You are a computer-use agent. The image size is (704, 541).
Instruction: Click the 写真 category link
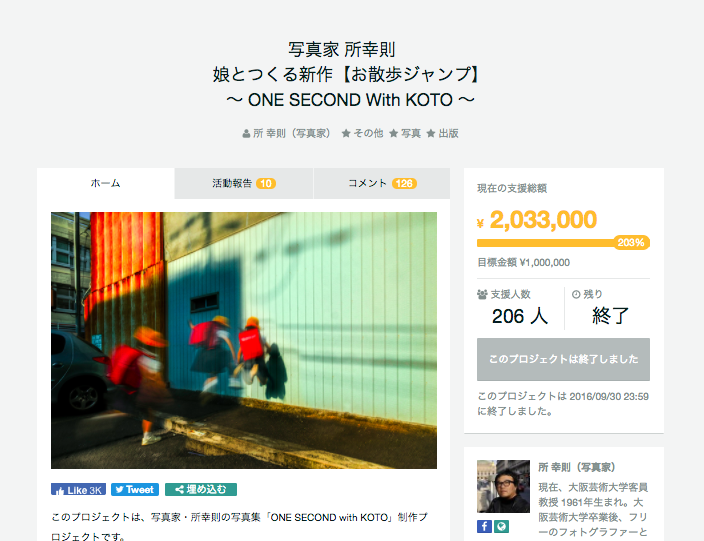click(411, 134)
